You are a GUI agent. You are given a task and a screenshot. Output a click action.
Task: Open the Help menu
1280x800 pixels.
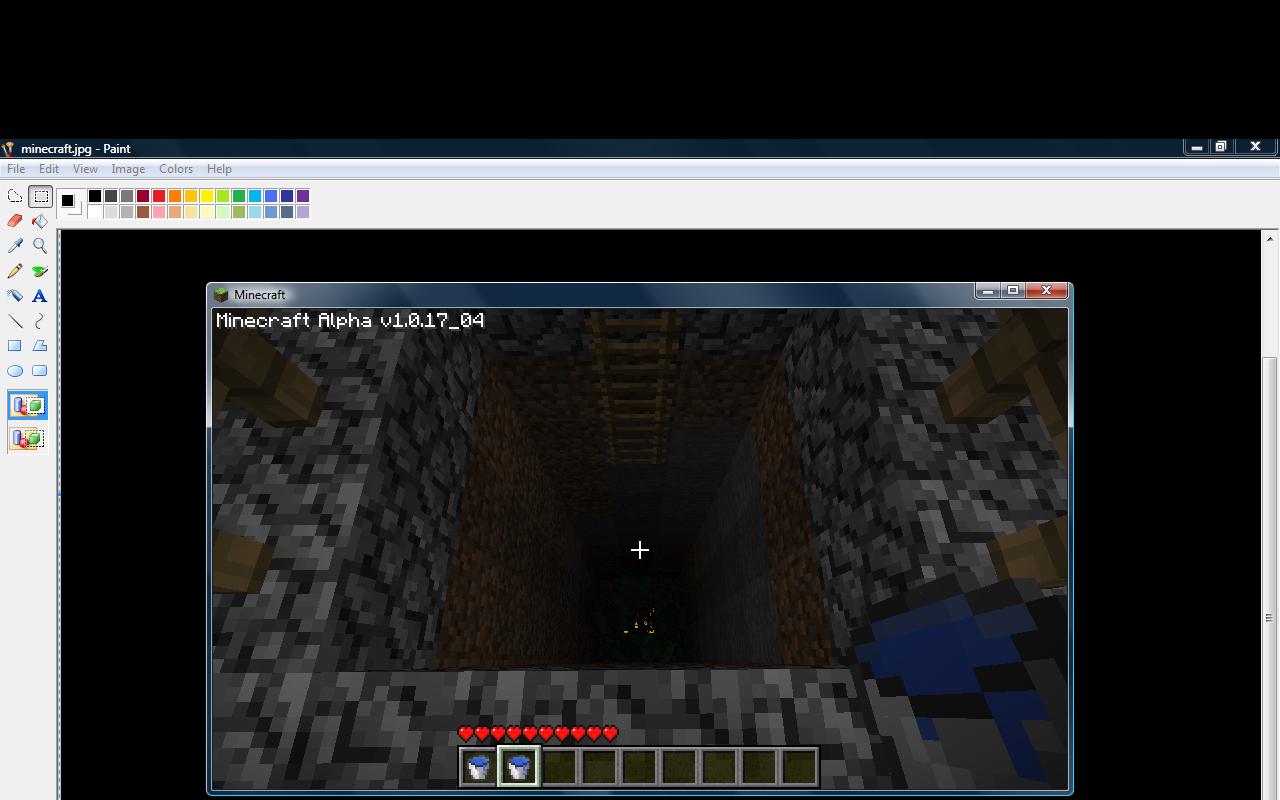click(219, 169)
